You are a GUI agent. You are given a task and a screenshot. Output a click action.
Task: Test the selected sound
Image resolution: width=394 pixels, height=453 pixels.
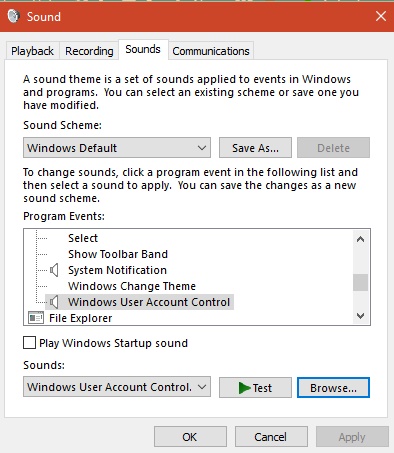255,388
